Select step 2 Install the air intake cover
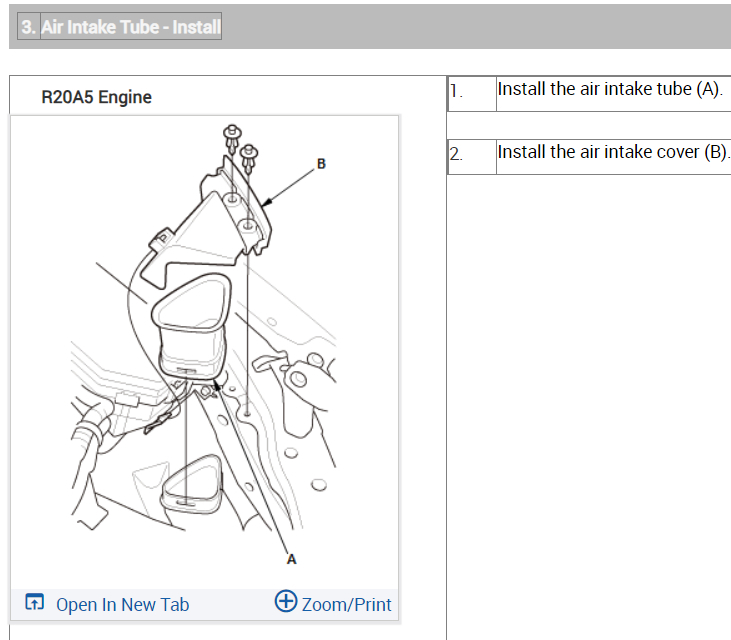The image size is (731, 640). [613, 151]
